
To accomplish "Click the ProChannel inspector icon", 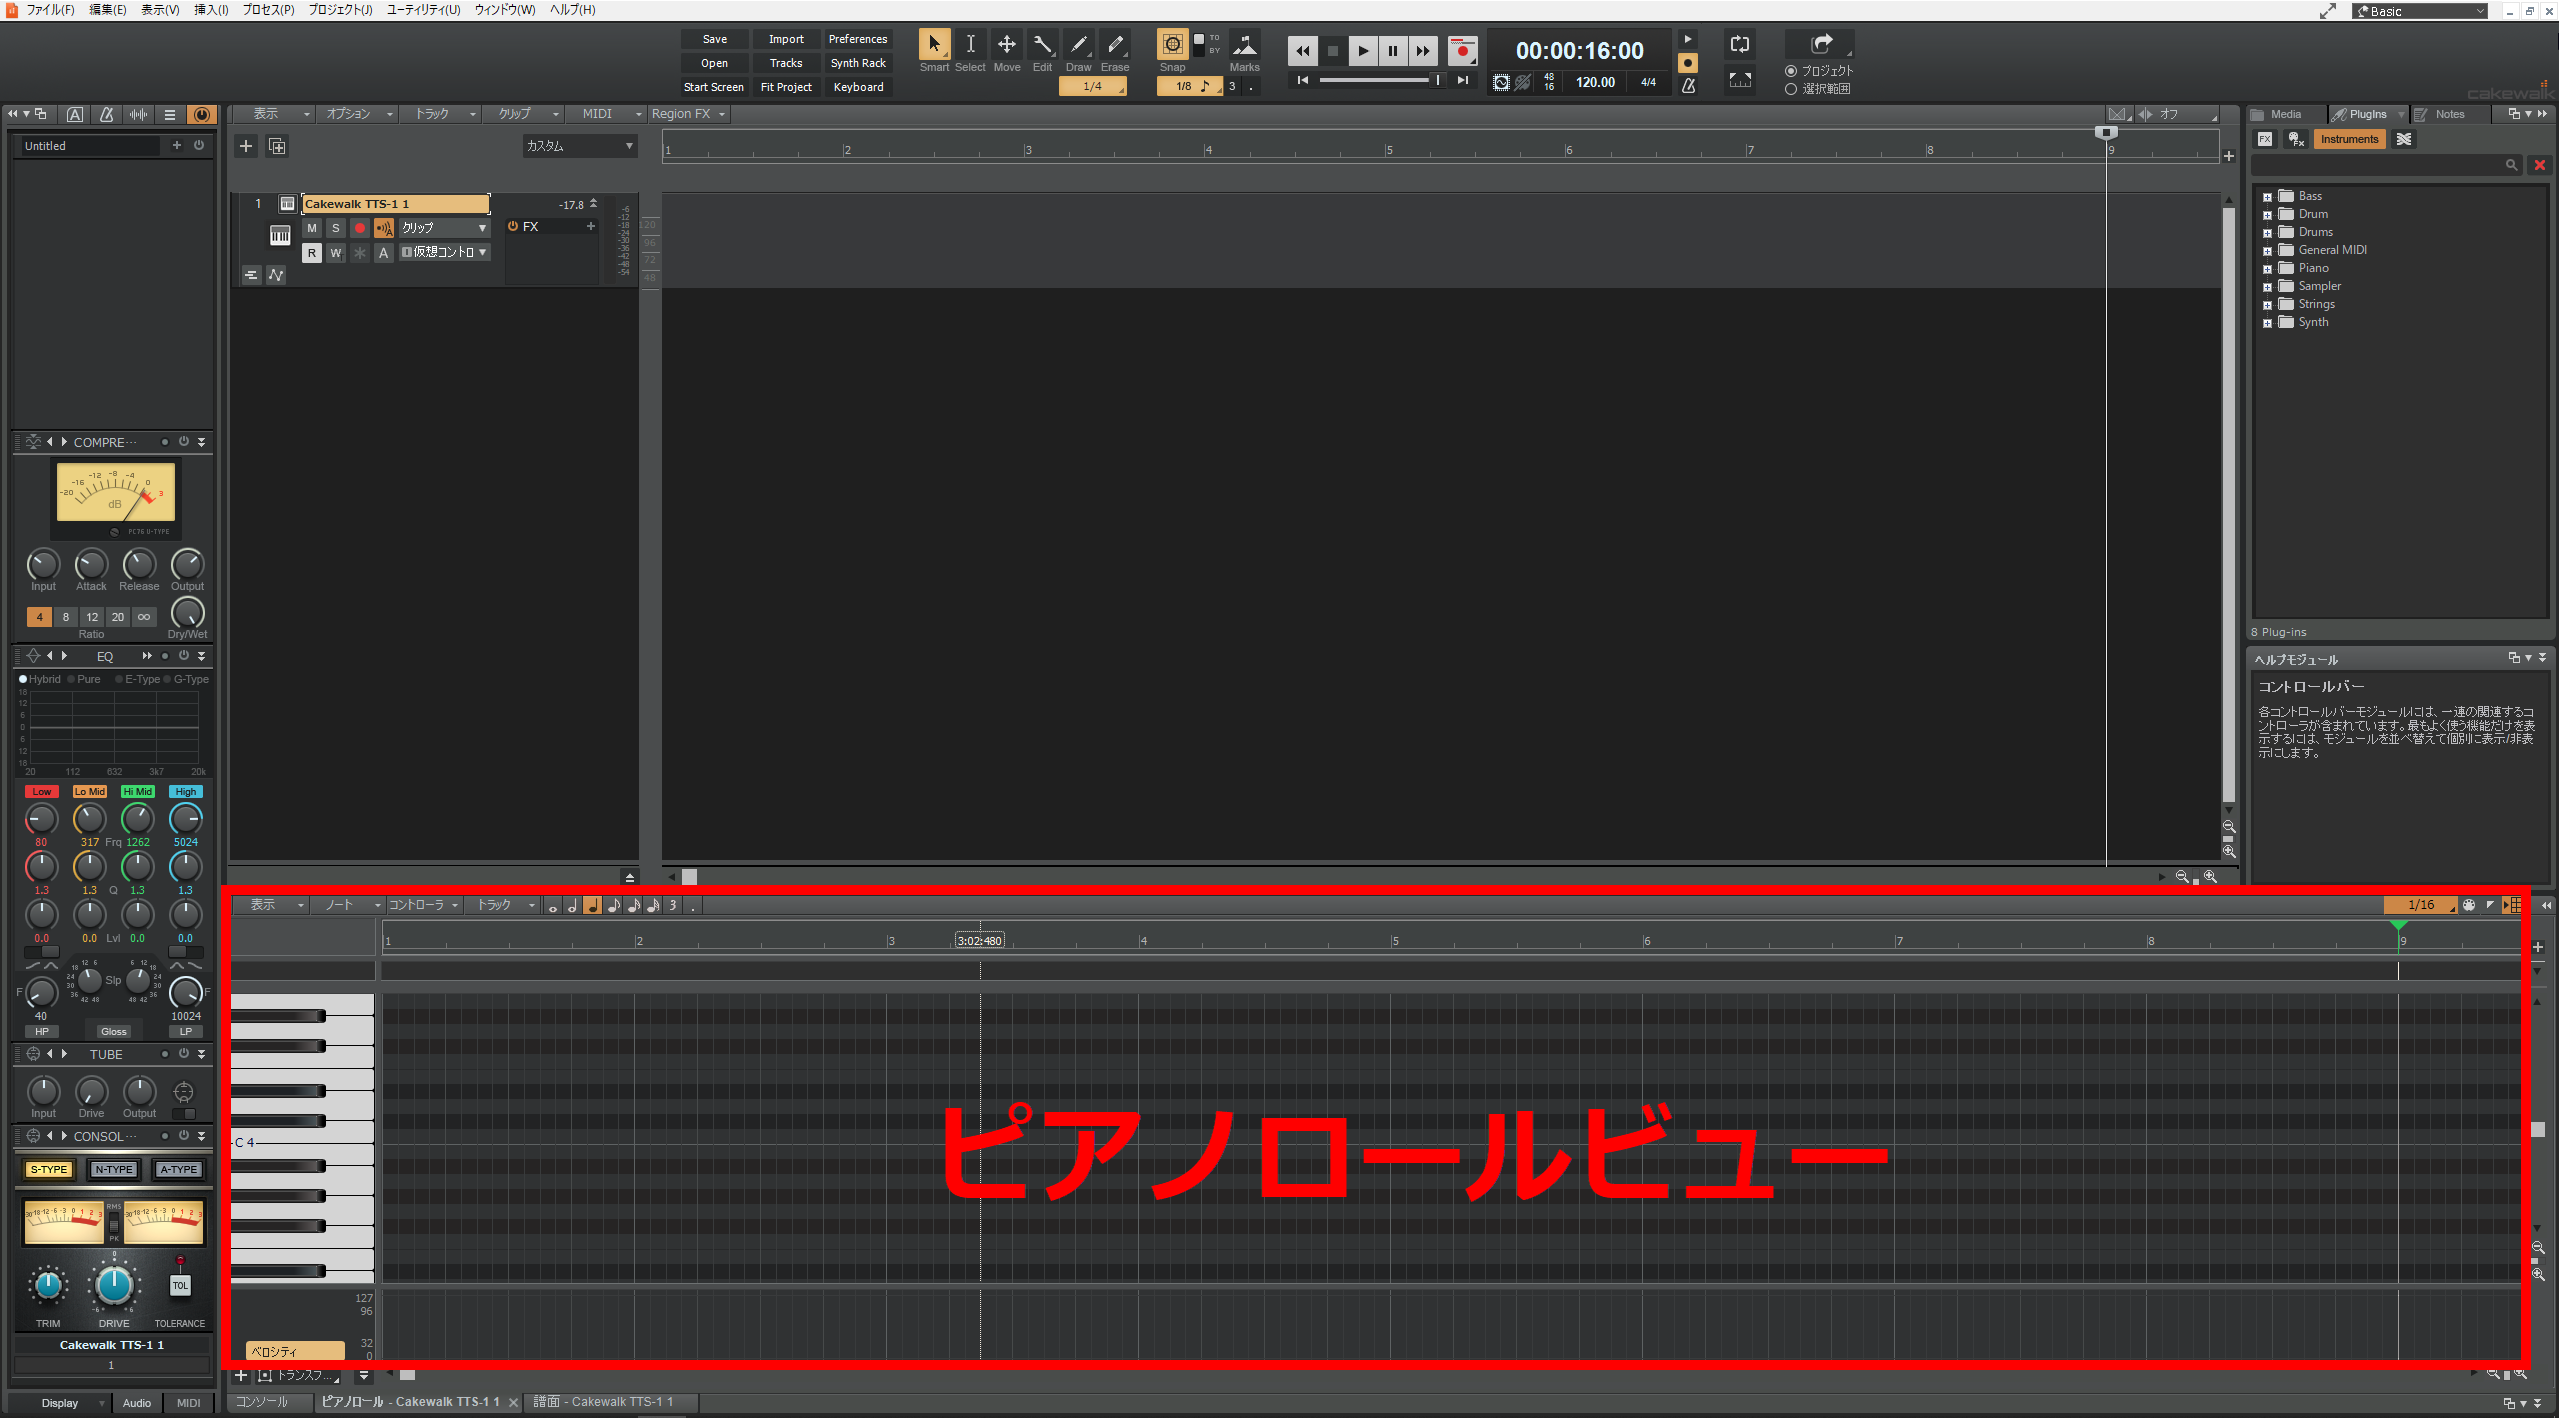I will (202, 114).
